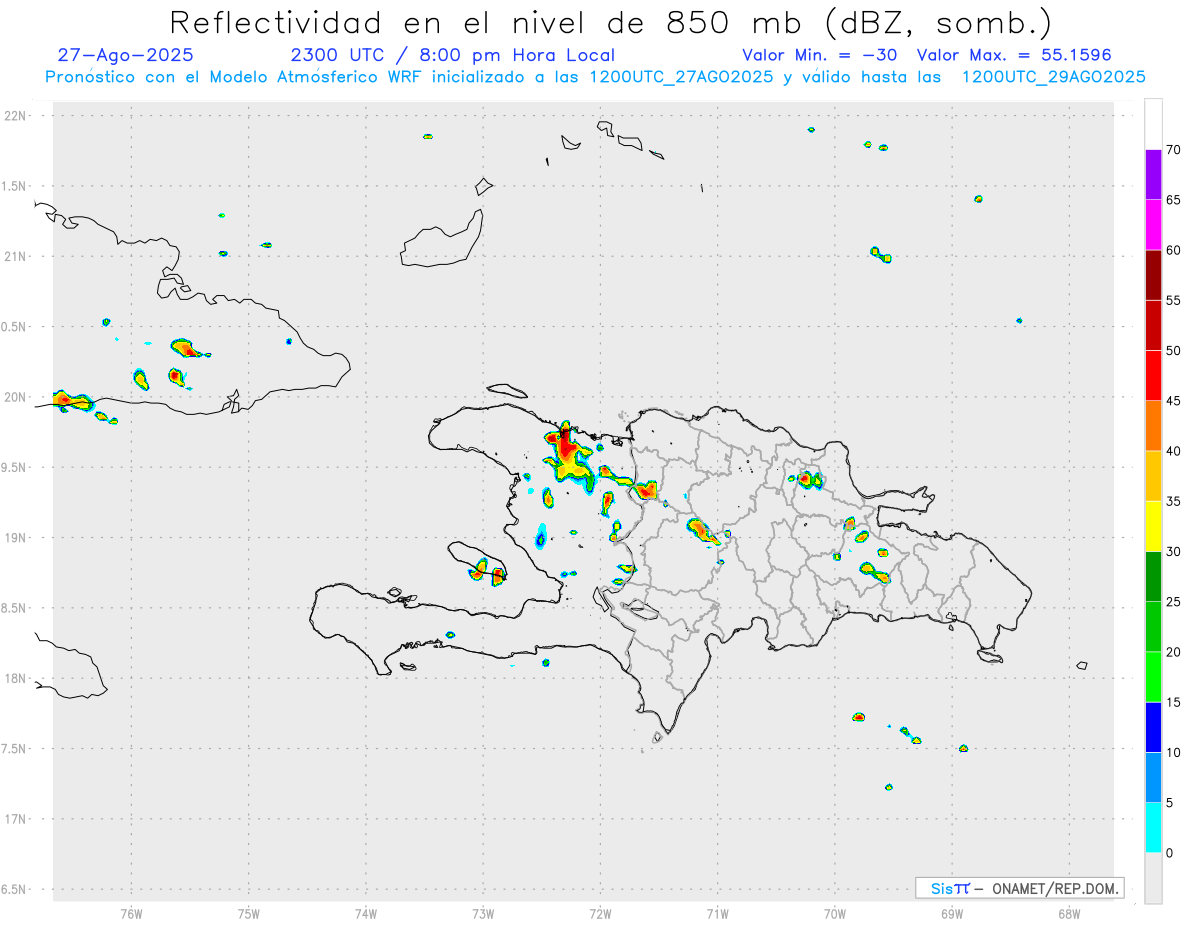Viewport: 1200px width, 927px height.
Task: Click the dark red 50–55 dBZ segment
Action: pyautogui.click(x=1153, y=325)
